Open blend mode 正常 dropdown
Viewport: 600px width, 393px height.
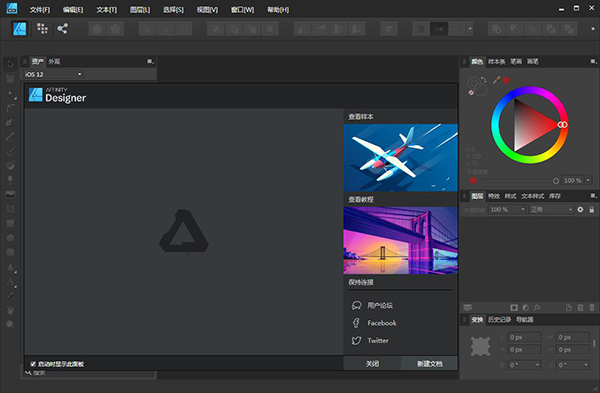tap(551, 209)
